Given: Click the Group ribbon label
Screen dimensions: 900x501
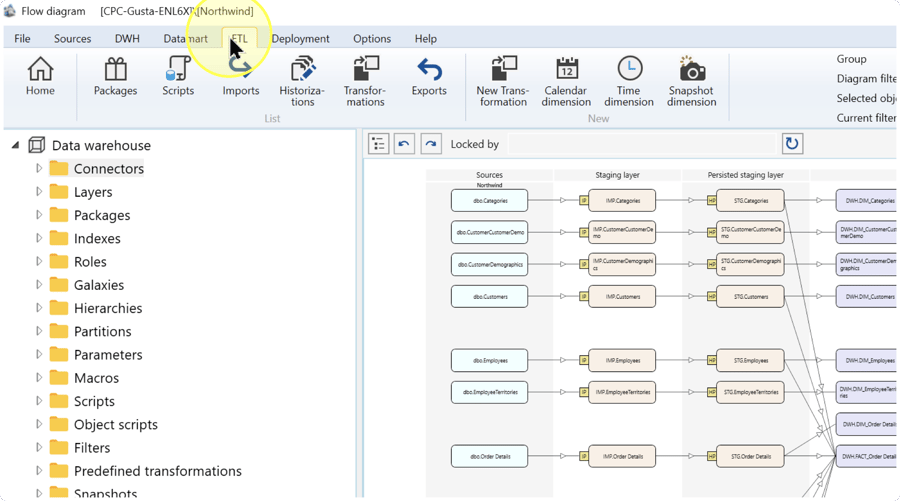Looking at the screenshot, I should [x=851, y=59].
